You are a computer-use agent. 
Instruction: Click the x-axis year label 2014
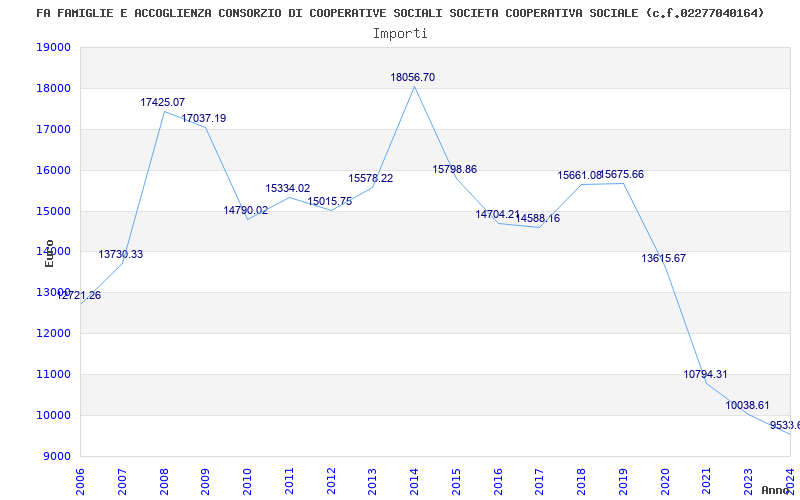point(415,482)
